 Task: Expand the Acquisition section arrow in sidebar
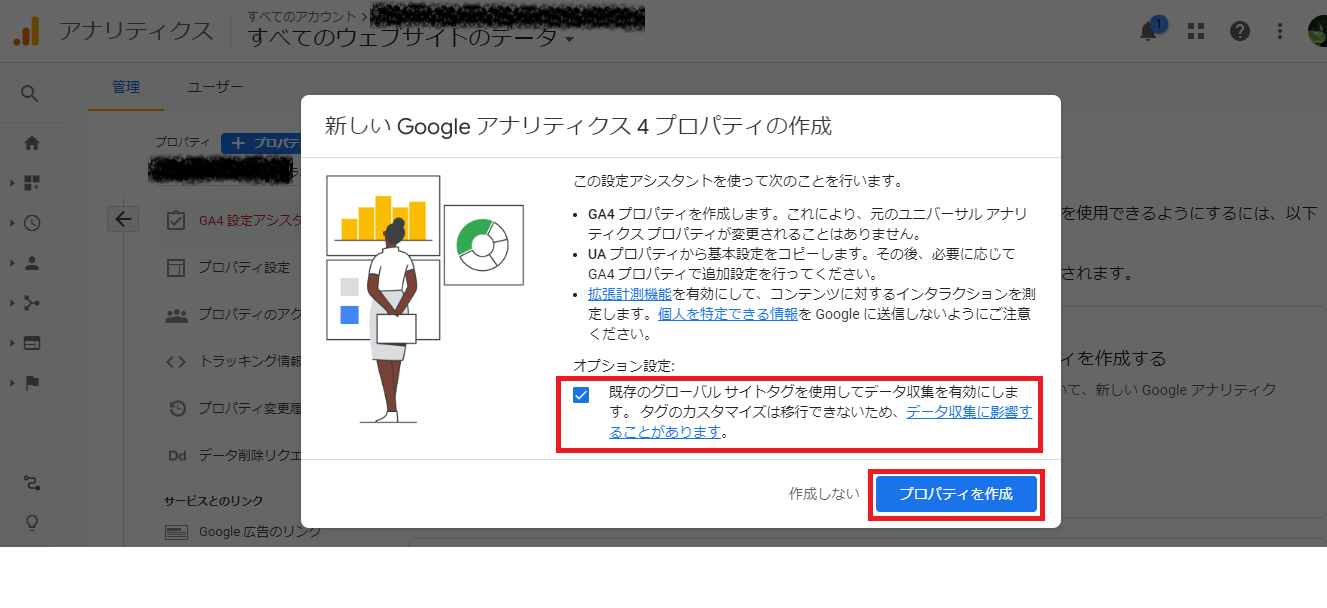12,303
